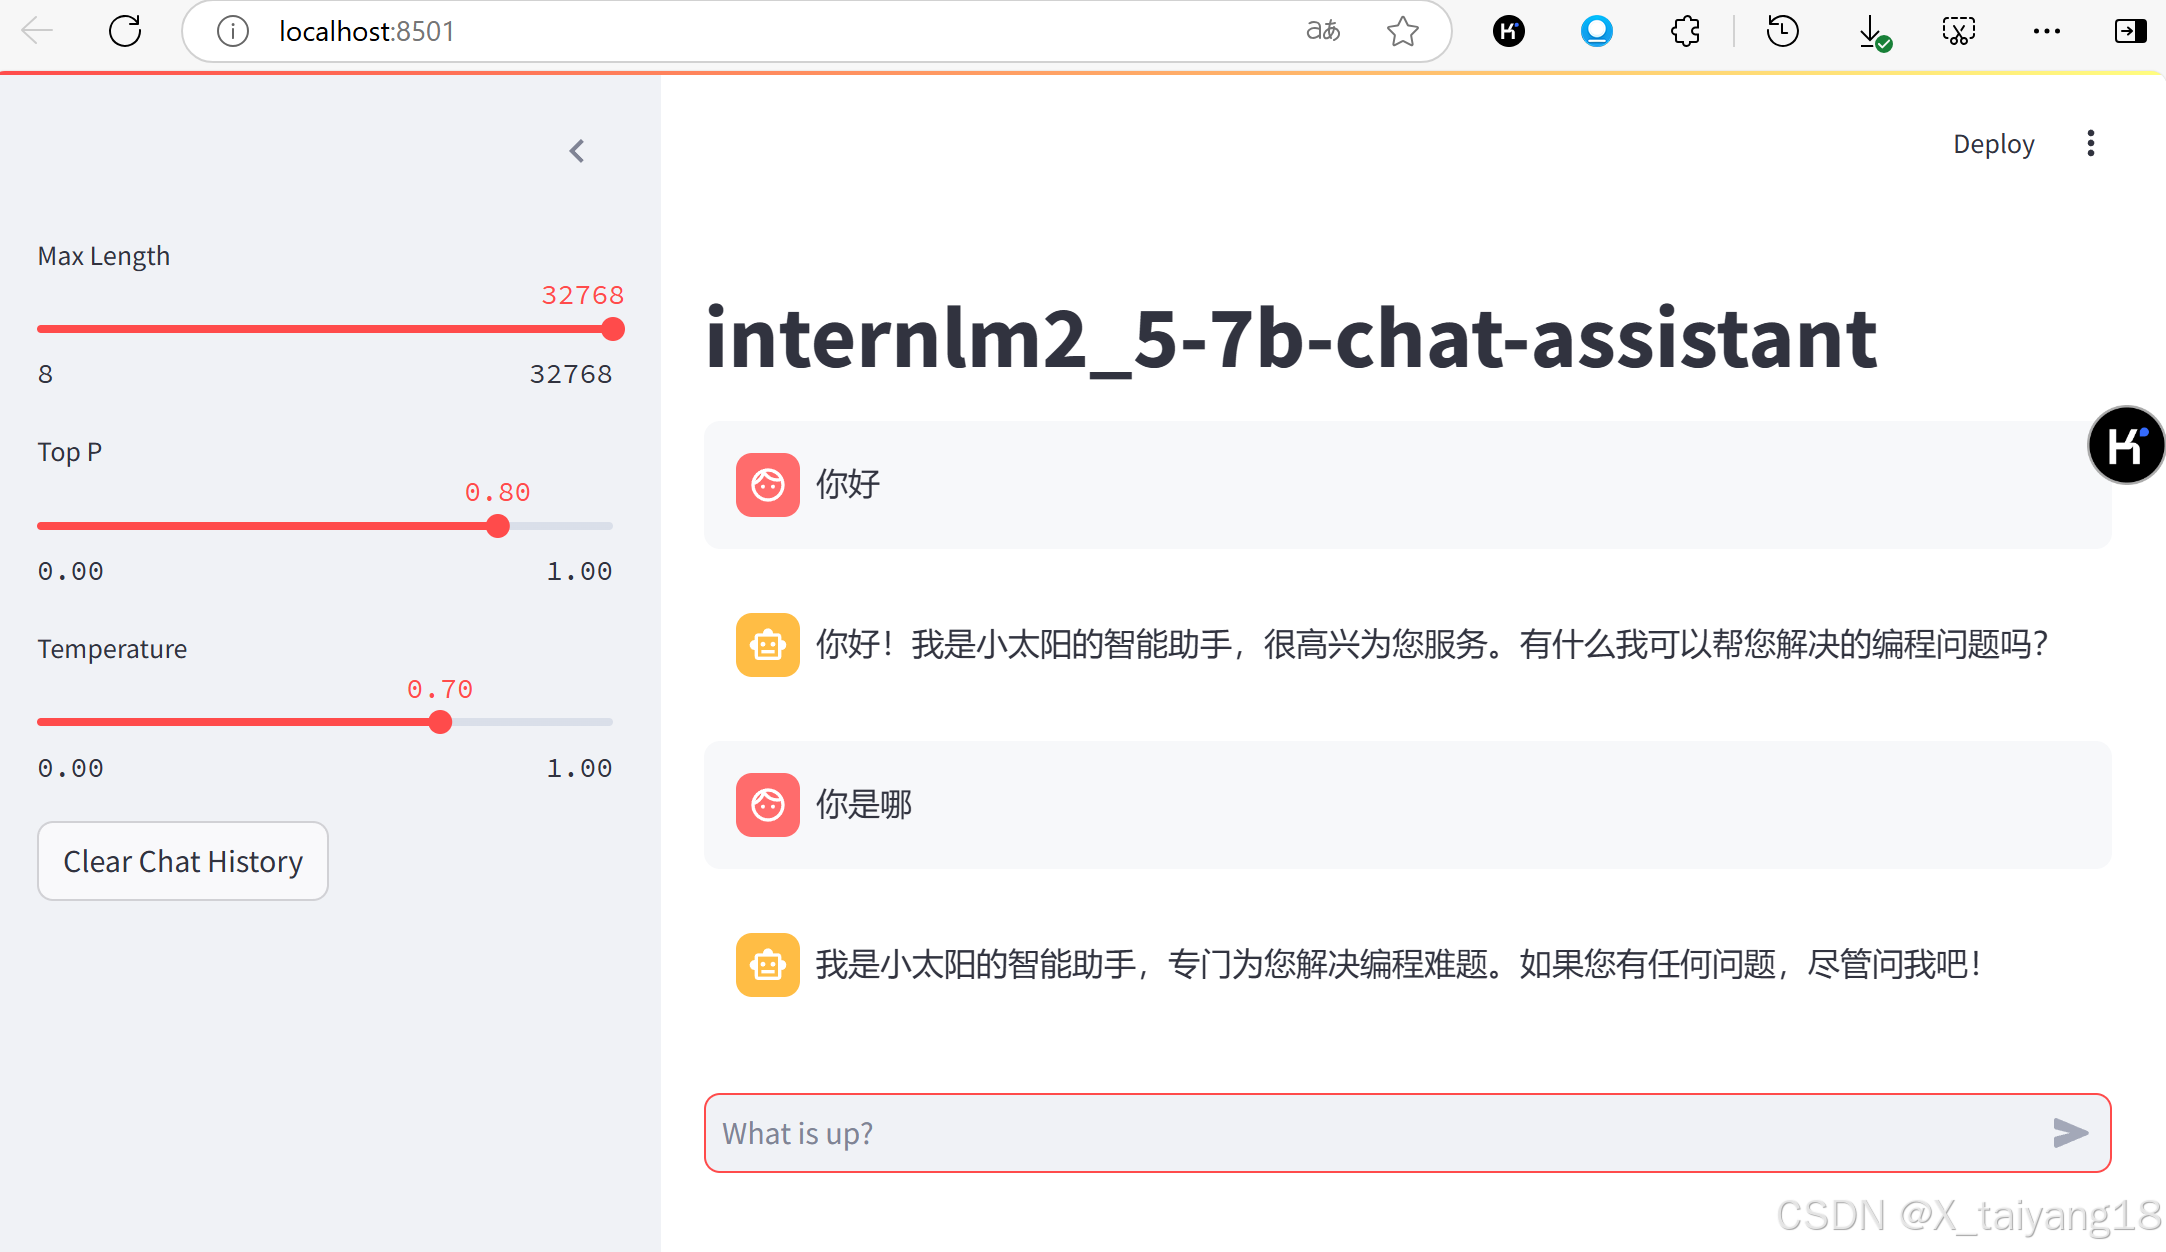Open the downloads icon in toolbar
This screenshot has height=1252, width=2166.
click(1871, 32)
